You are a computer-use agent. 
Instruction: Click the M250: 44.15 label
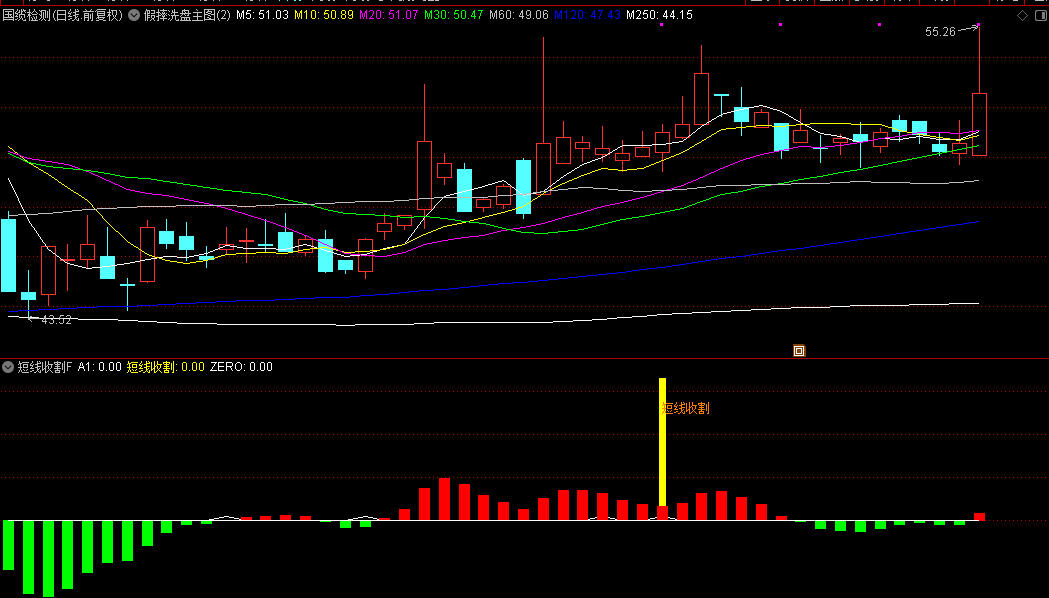(660, 15)
